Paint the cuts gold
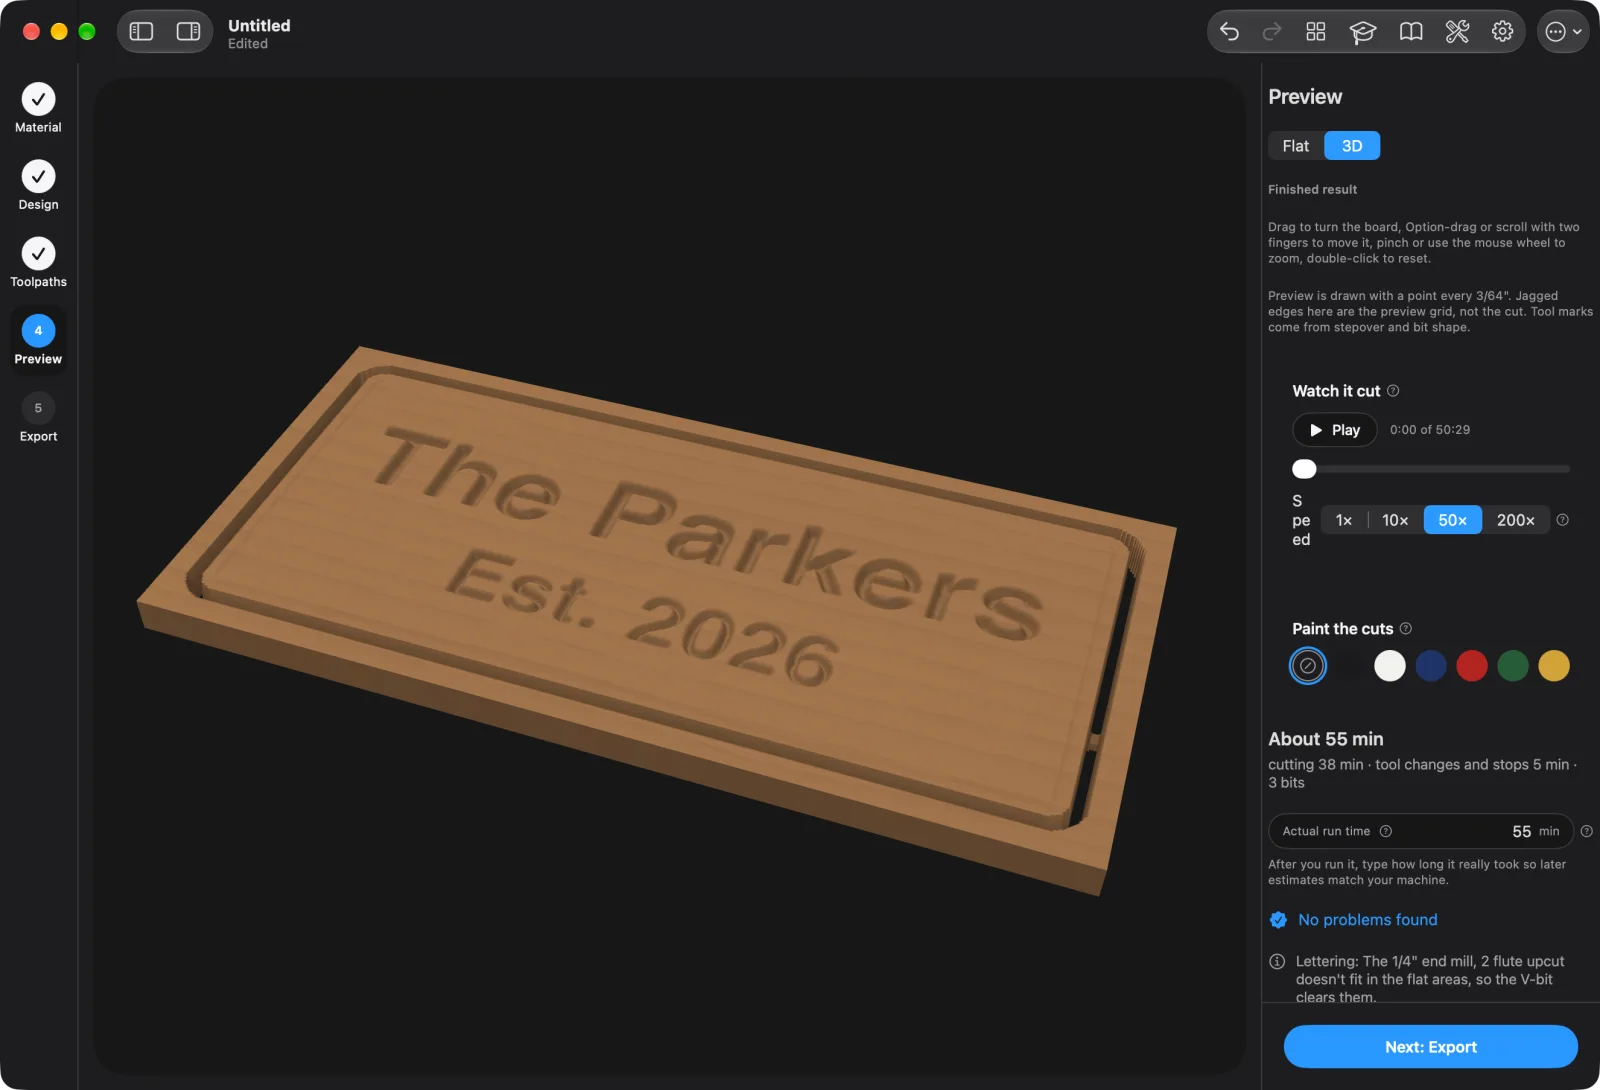The height and width of the screenshot is (1090, 1600). tap(1554, 666)
